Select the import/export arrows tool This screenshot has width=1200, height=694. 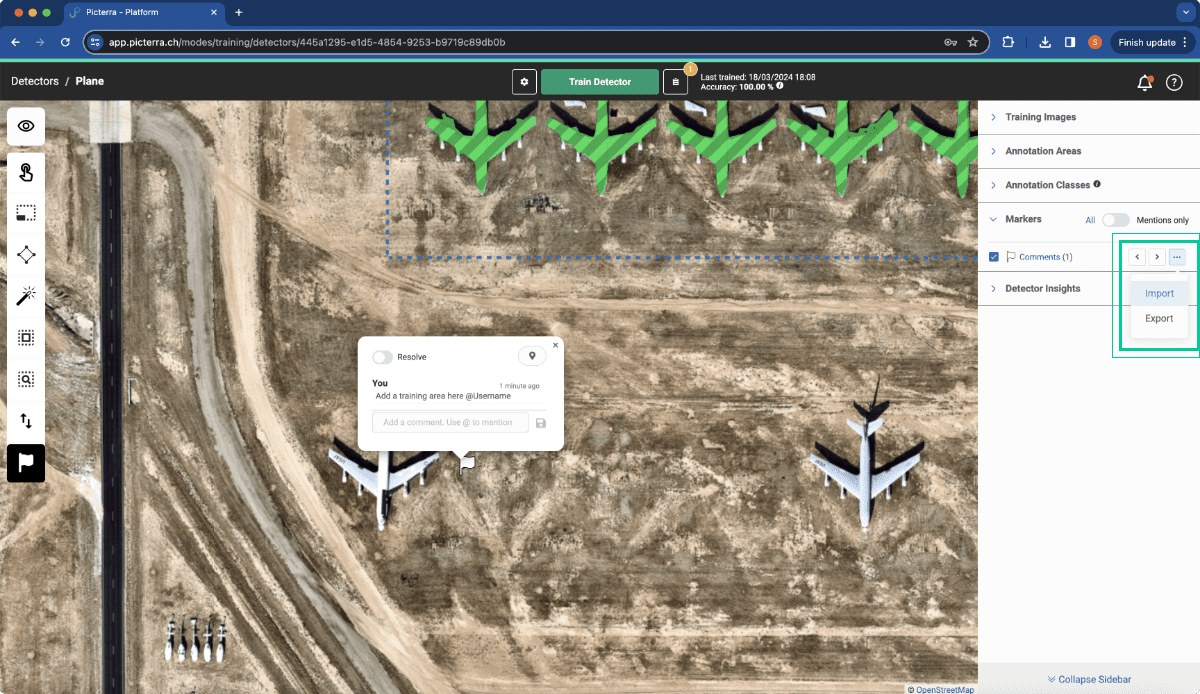point(26,421)
